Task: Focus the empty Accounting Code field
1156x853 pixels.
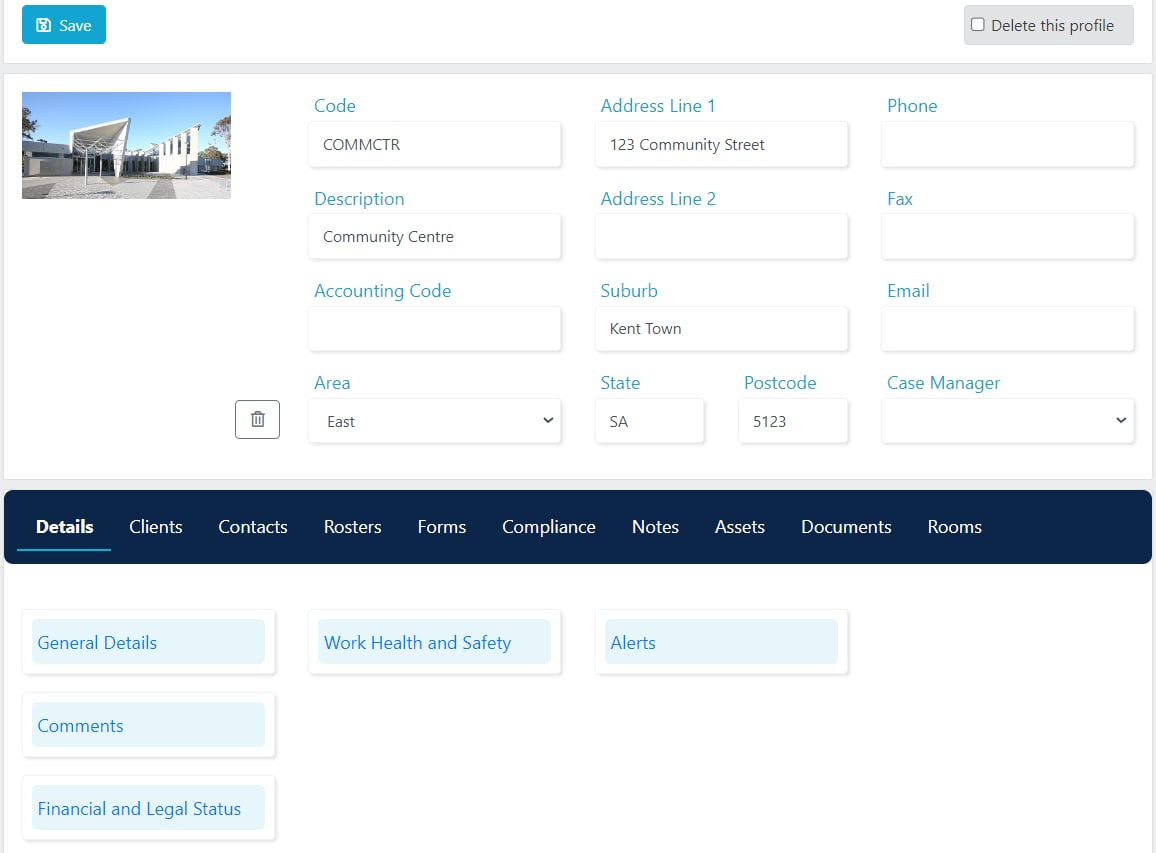Action: pyautogui.click(x=435, y=329)
